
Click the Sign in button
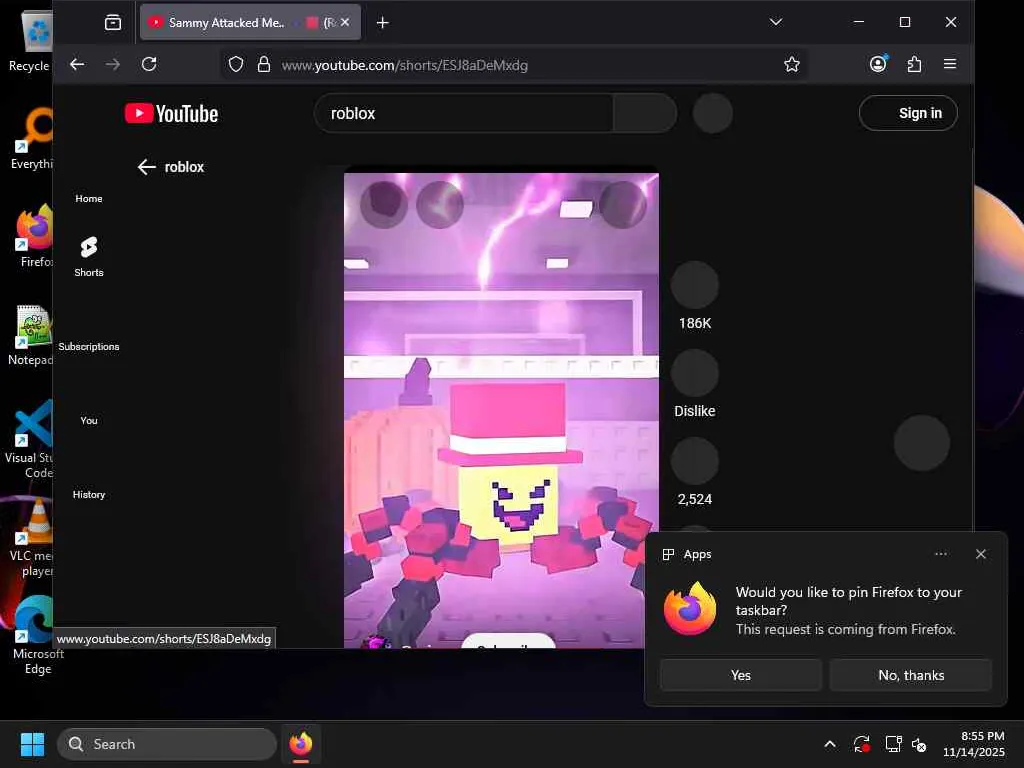pos(908,114)
